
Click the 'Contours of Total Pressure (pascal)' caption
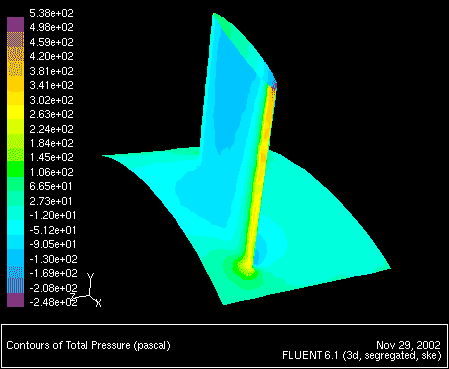pyautogui.click(x=88, y=345)
